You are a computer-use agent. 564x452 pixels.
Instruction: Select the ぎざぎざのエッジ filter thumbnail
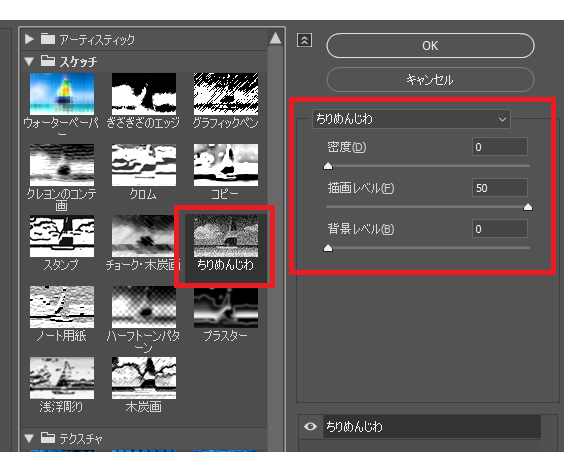pyautogui.click(x=144, y=94)
